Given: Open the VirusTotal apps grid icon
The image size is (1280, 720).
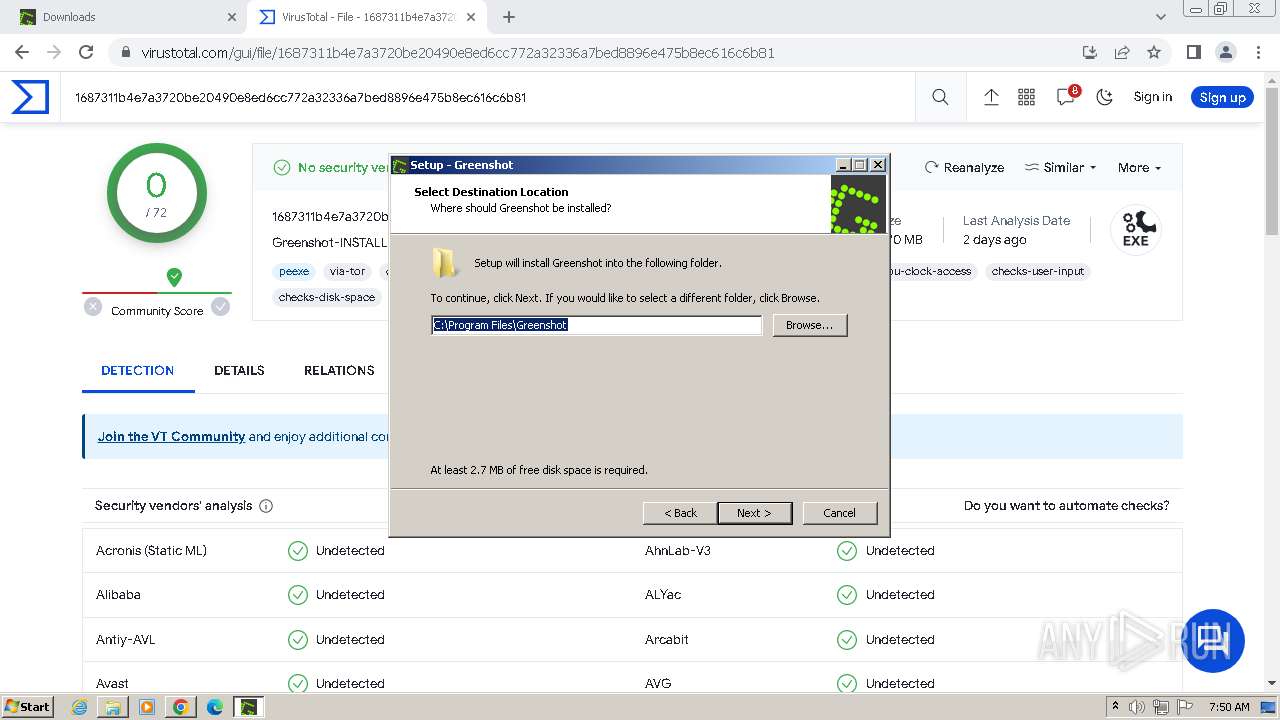Looking at the screenshot, I should [x=1026, y=97].
